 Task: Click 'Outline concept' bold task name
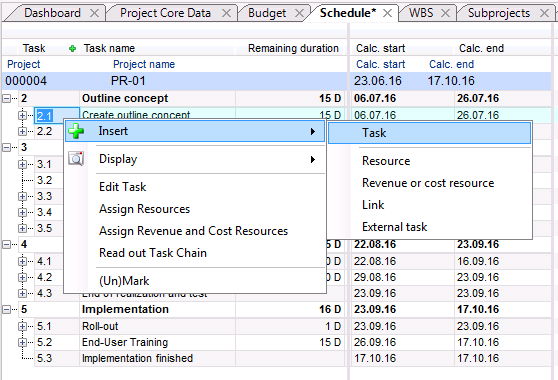(x=125, y=99)
